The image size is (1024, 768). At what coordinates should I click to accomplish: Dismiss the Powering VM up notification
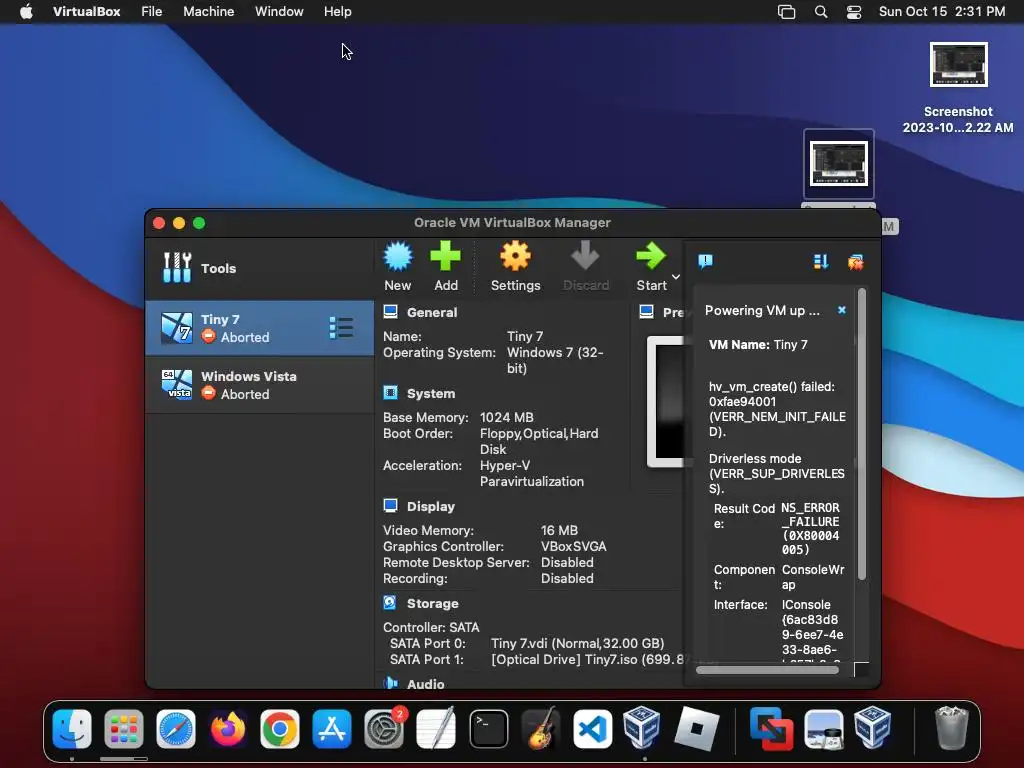coord(842,310)
